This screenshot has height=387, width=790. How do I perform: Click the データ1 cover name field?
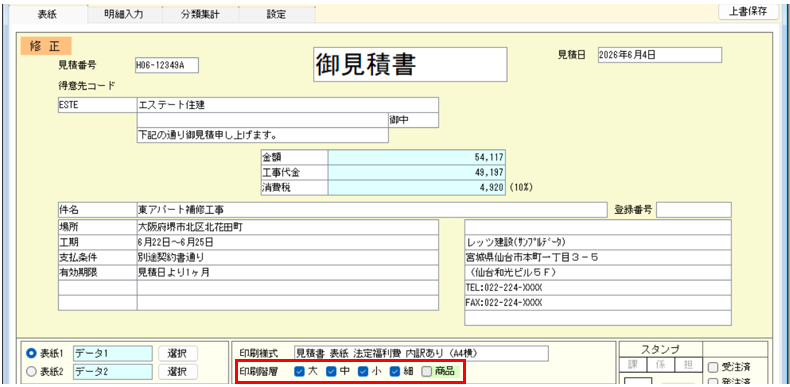(x=113, y=354)
